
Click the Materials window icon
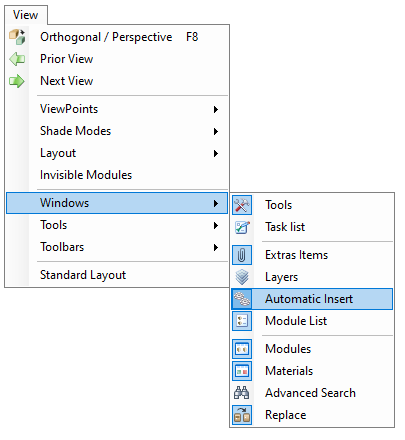point(242,371)
